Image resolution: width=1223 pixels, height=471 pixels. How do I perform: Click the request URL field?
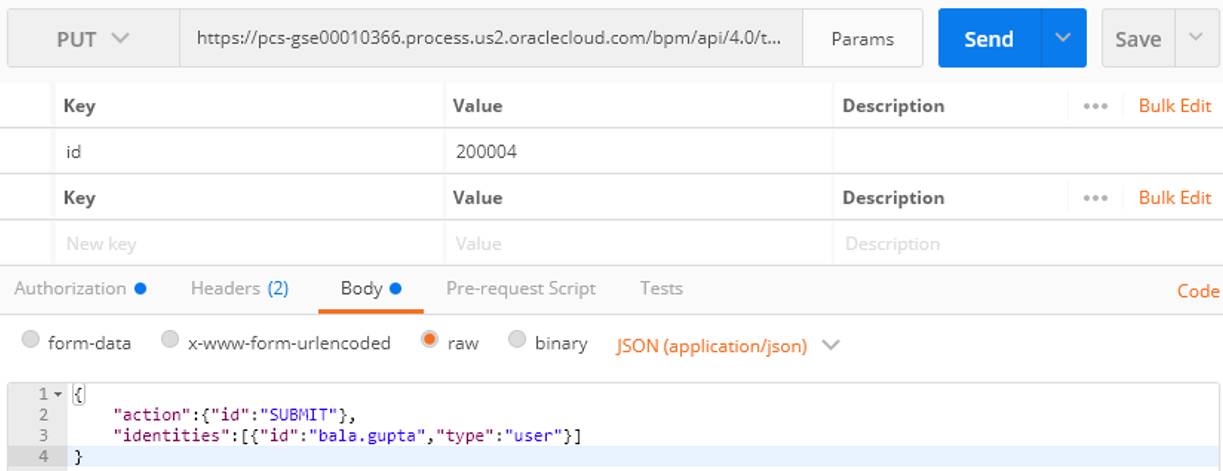pyautogui.click(x=490, y=39)
